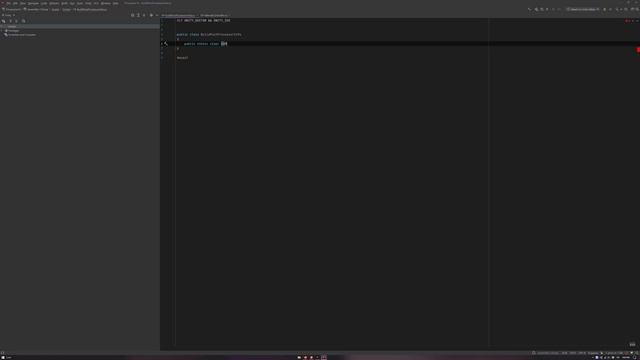Place the cursor after the class name in the editor
The image size is (640, 360).
pyautogui.click(x=227, y=44)
